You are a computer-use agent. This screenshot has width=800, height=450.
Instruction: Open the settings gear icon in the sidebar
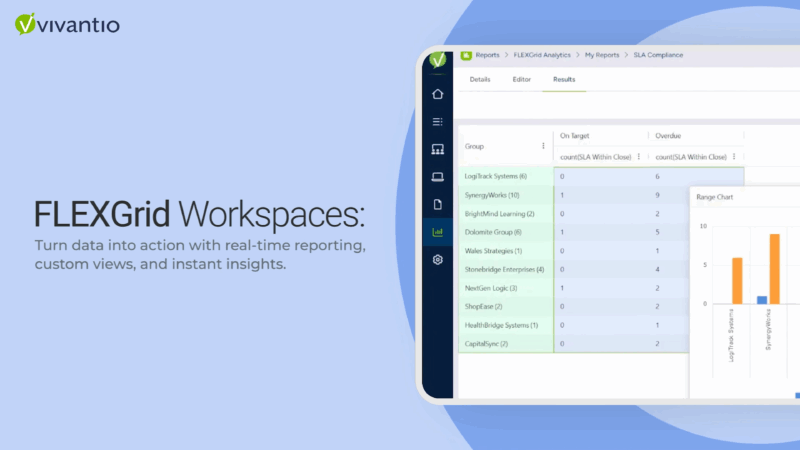[437, 260]
